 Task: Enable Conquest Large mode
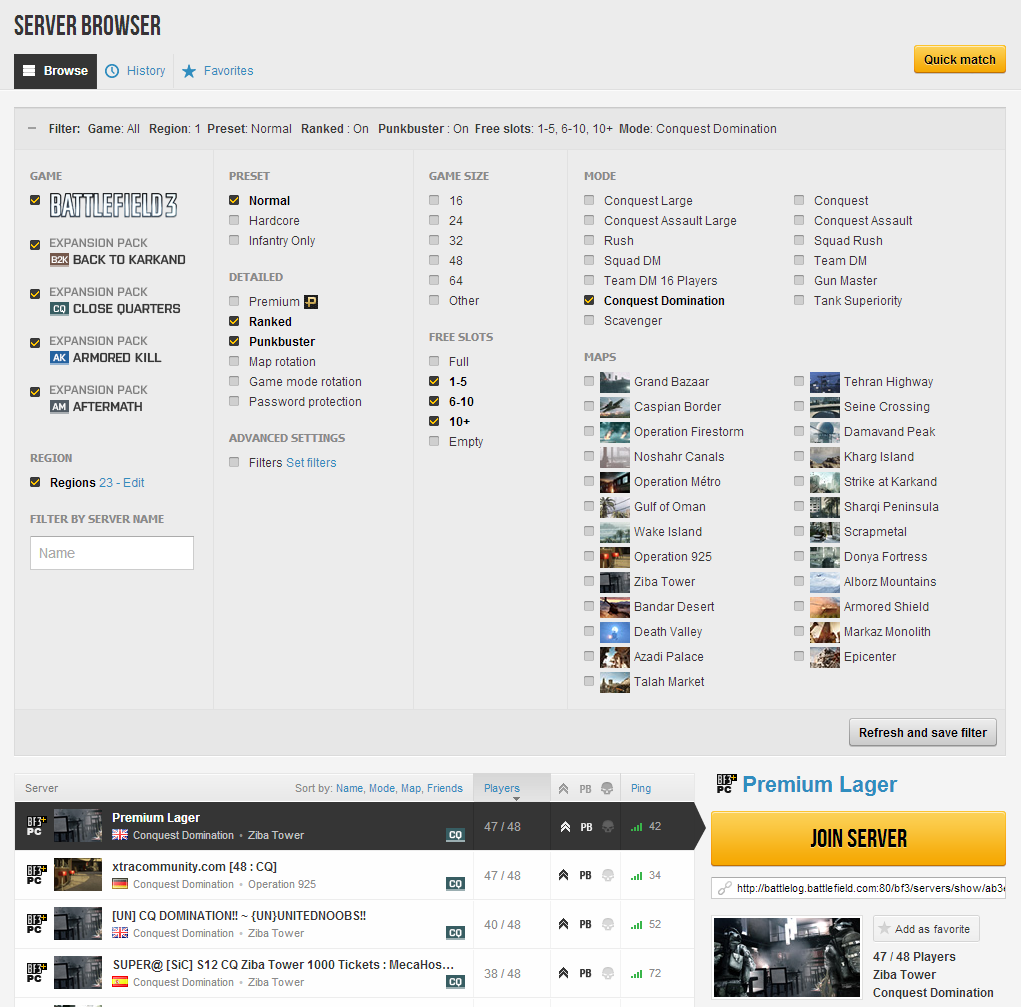click(x=589, y=200)
